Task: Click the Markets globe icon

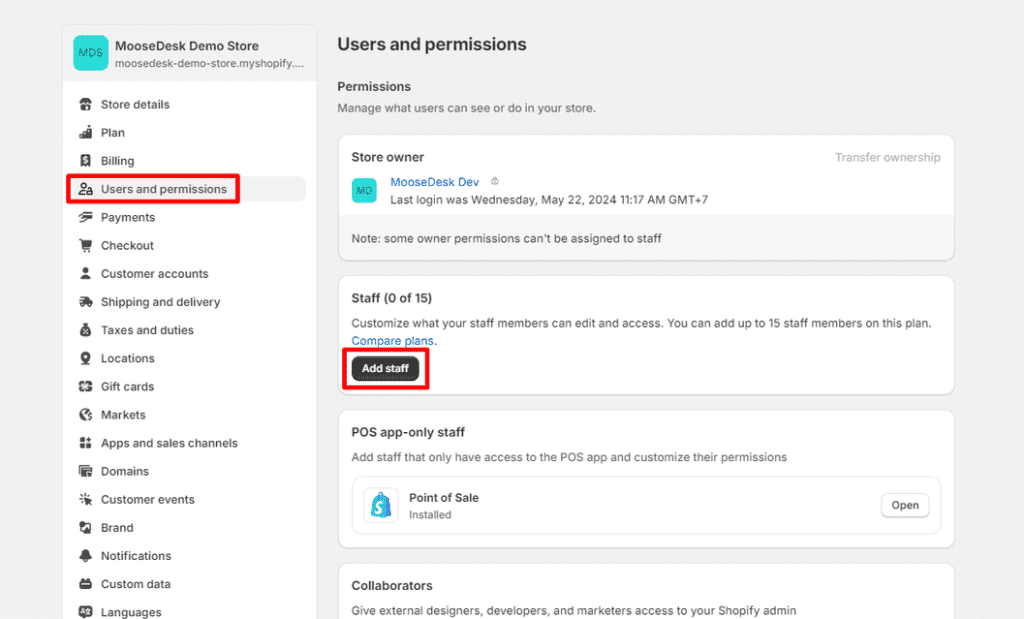Action: pos(86,415)
